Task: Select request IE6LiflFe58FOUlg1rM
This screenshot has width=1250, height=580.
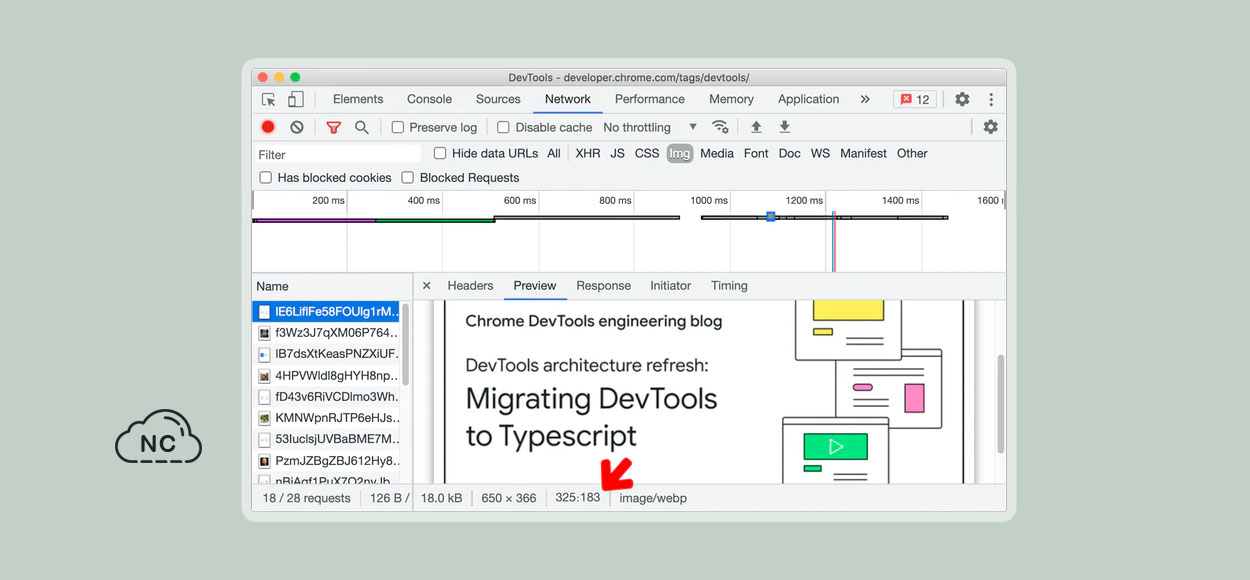Action: 326,311
